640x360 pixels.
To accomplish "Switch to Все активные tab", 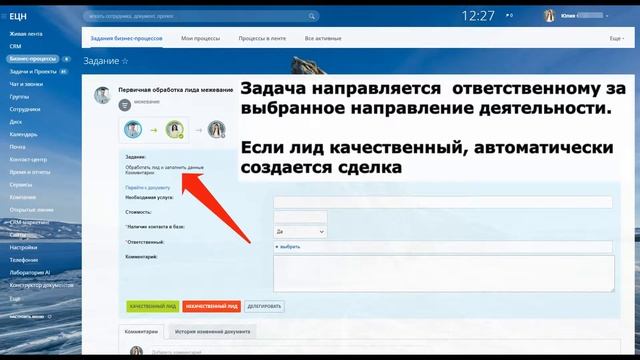I will (323, 38).
